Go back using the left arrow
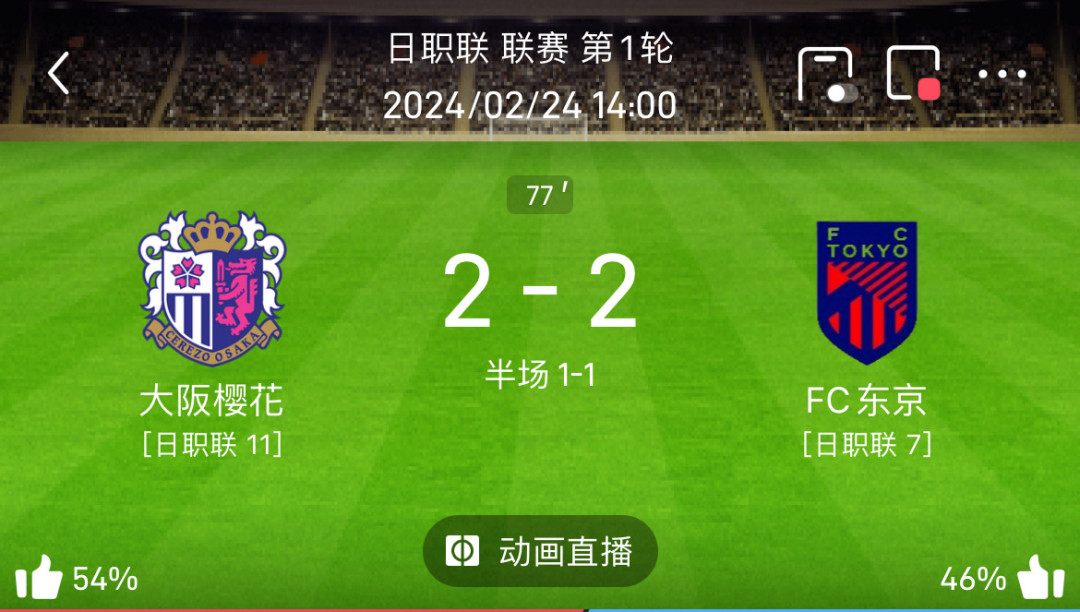Image resolution: width=1080 pixels, height=612 pixels. coord(59,73)
